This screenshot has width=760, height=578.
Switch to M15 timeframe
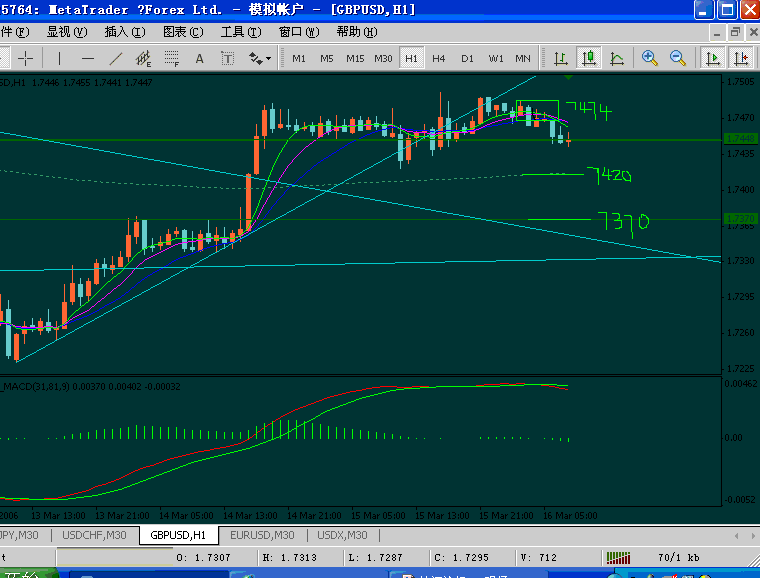click(x=355, y=59)
